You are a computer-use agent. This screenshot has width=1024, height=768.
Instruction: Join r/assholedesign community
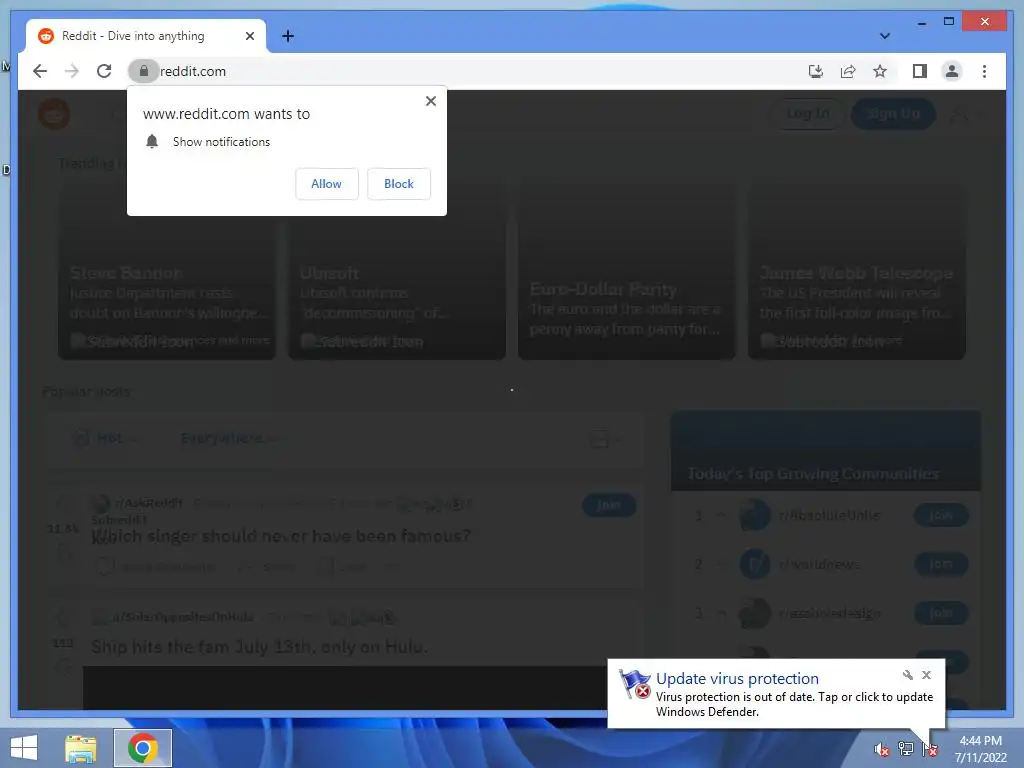pos(940,613)
